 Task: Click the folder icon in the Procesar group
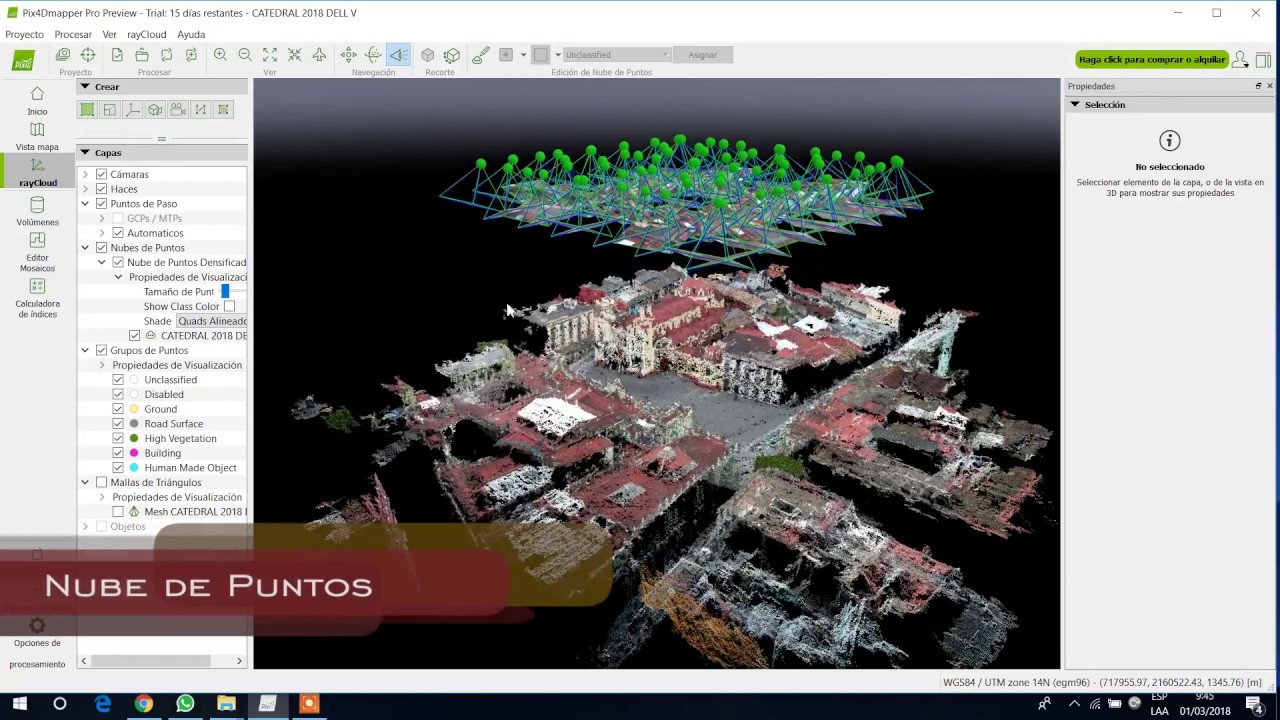pos(142,55)
